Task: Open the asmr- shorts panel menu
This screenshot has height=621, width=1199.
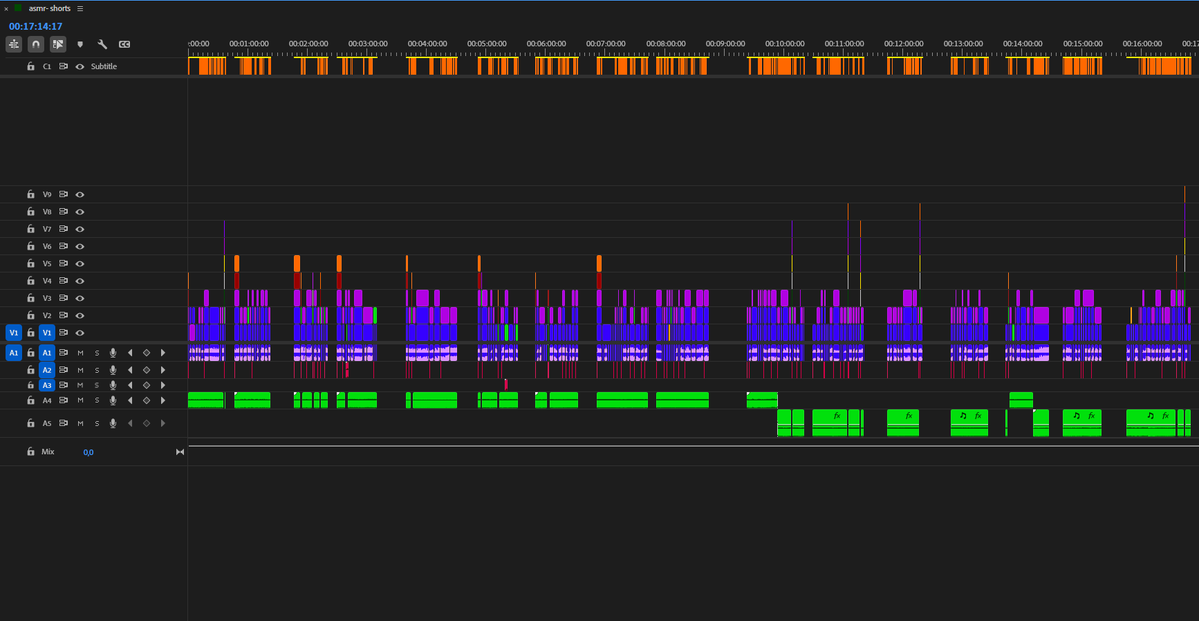Action: coord(80,8)
